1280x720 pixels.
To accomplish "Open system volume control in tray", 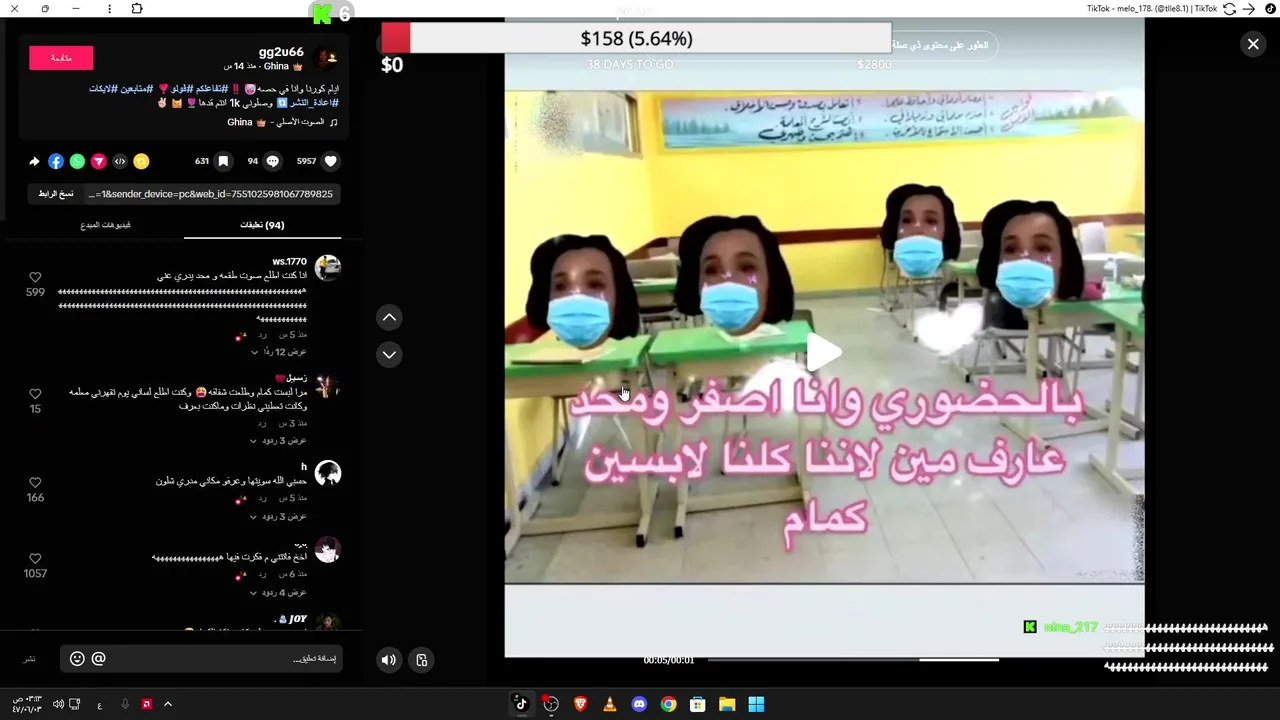I will pos(58,704).
